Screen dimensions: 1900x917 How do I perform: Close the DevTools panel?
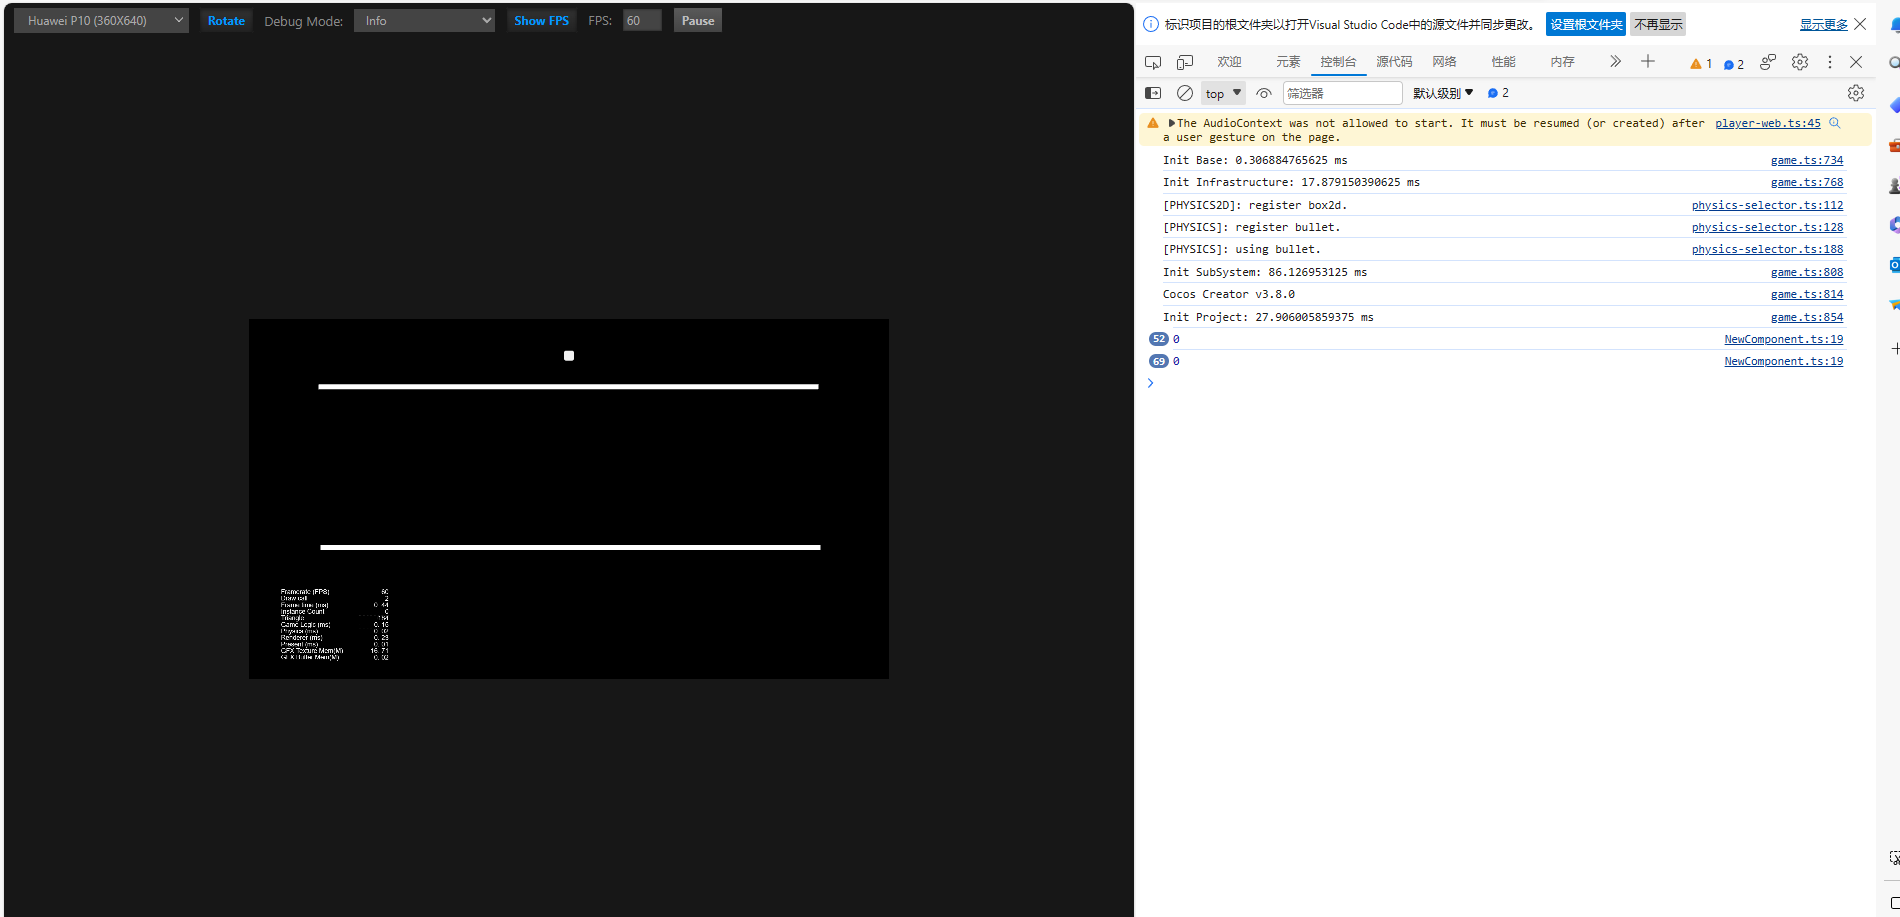pyautogui.click(x=1856, y=62)
